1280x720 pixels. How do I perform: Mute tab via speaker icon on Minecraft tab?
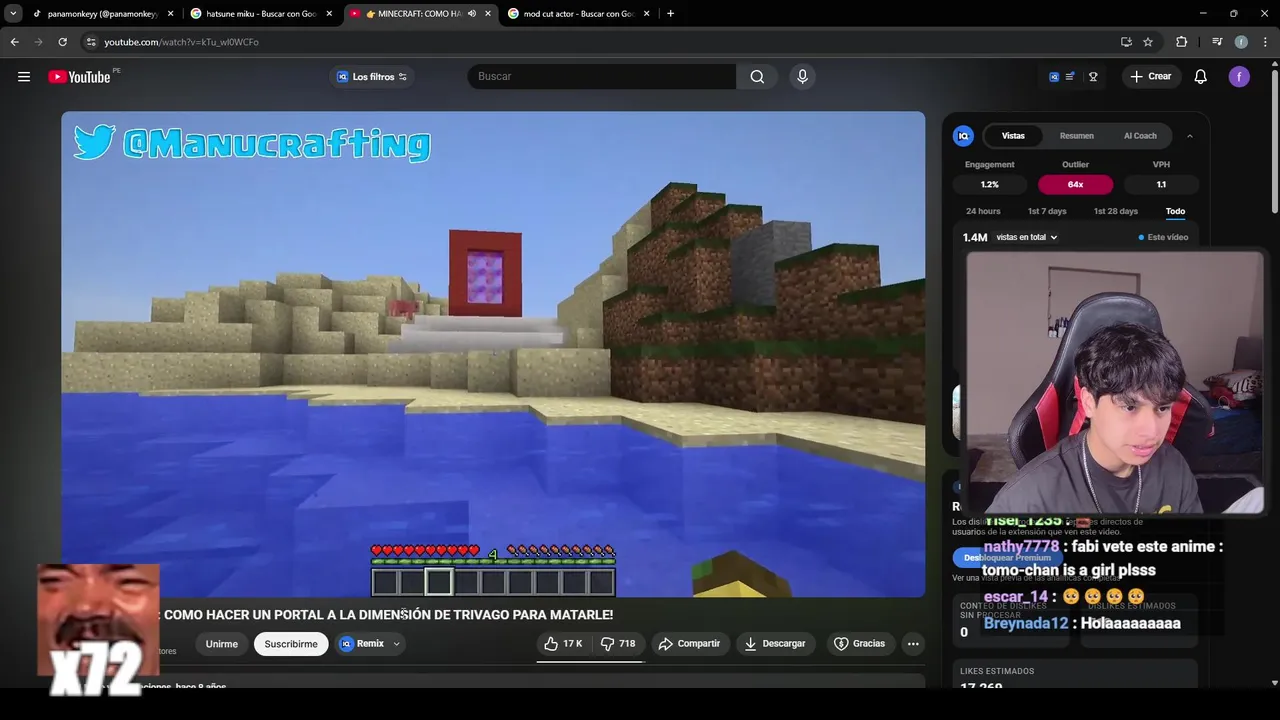(x=472, y=14)
